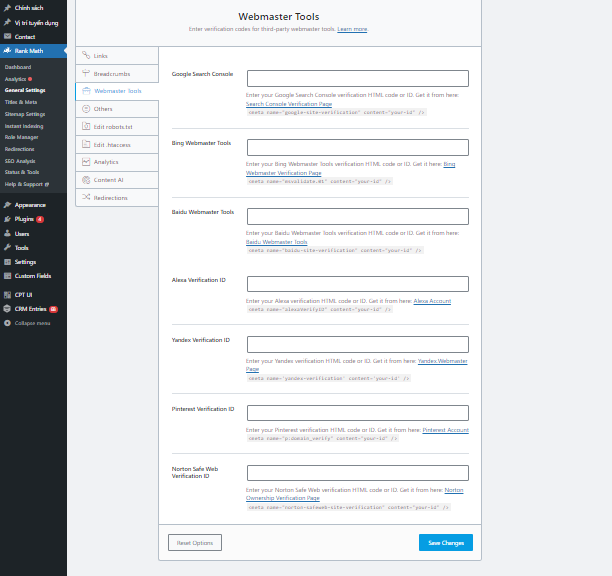This screenshot has height=576, width=612.
Task: Open Help & Support link
Action: pyautogui.click(x=27, y=184)
